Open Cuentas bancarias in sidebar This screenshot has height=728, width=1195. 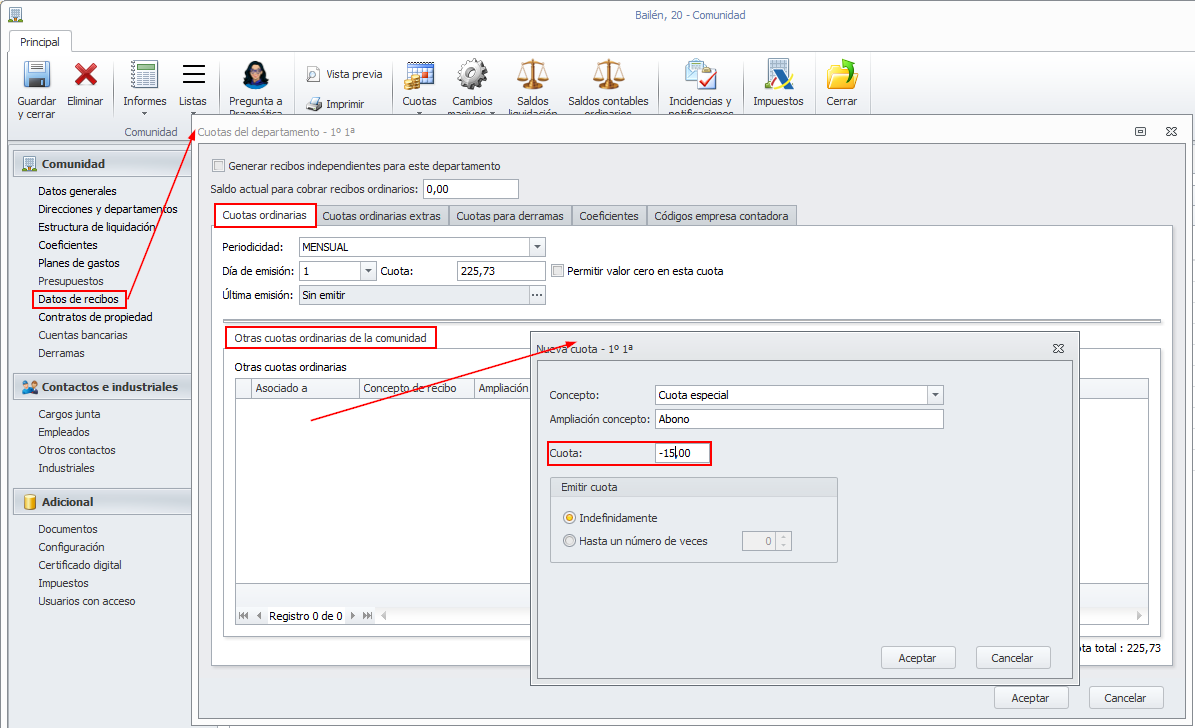coord(83,335)
